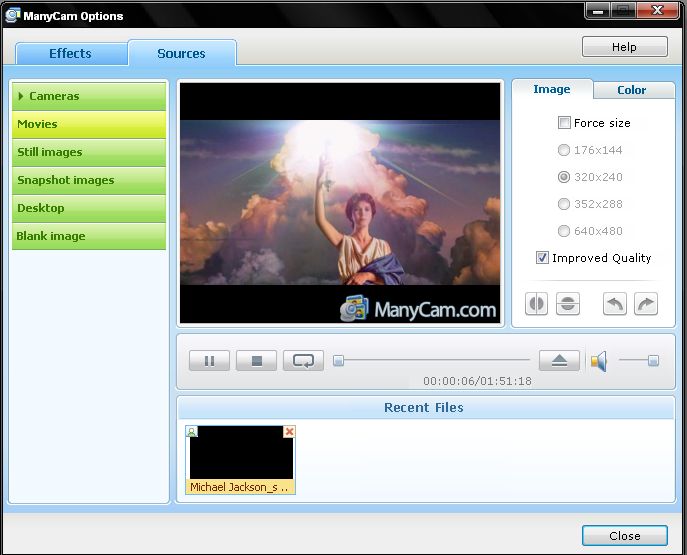Select Blank image source
Viewport: 687px width, 555px height.
(89, 236)
